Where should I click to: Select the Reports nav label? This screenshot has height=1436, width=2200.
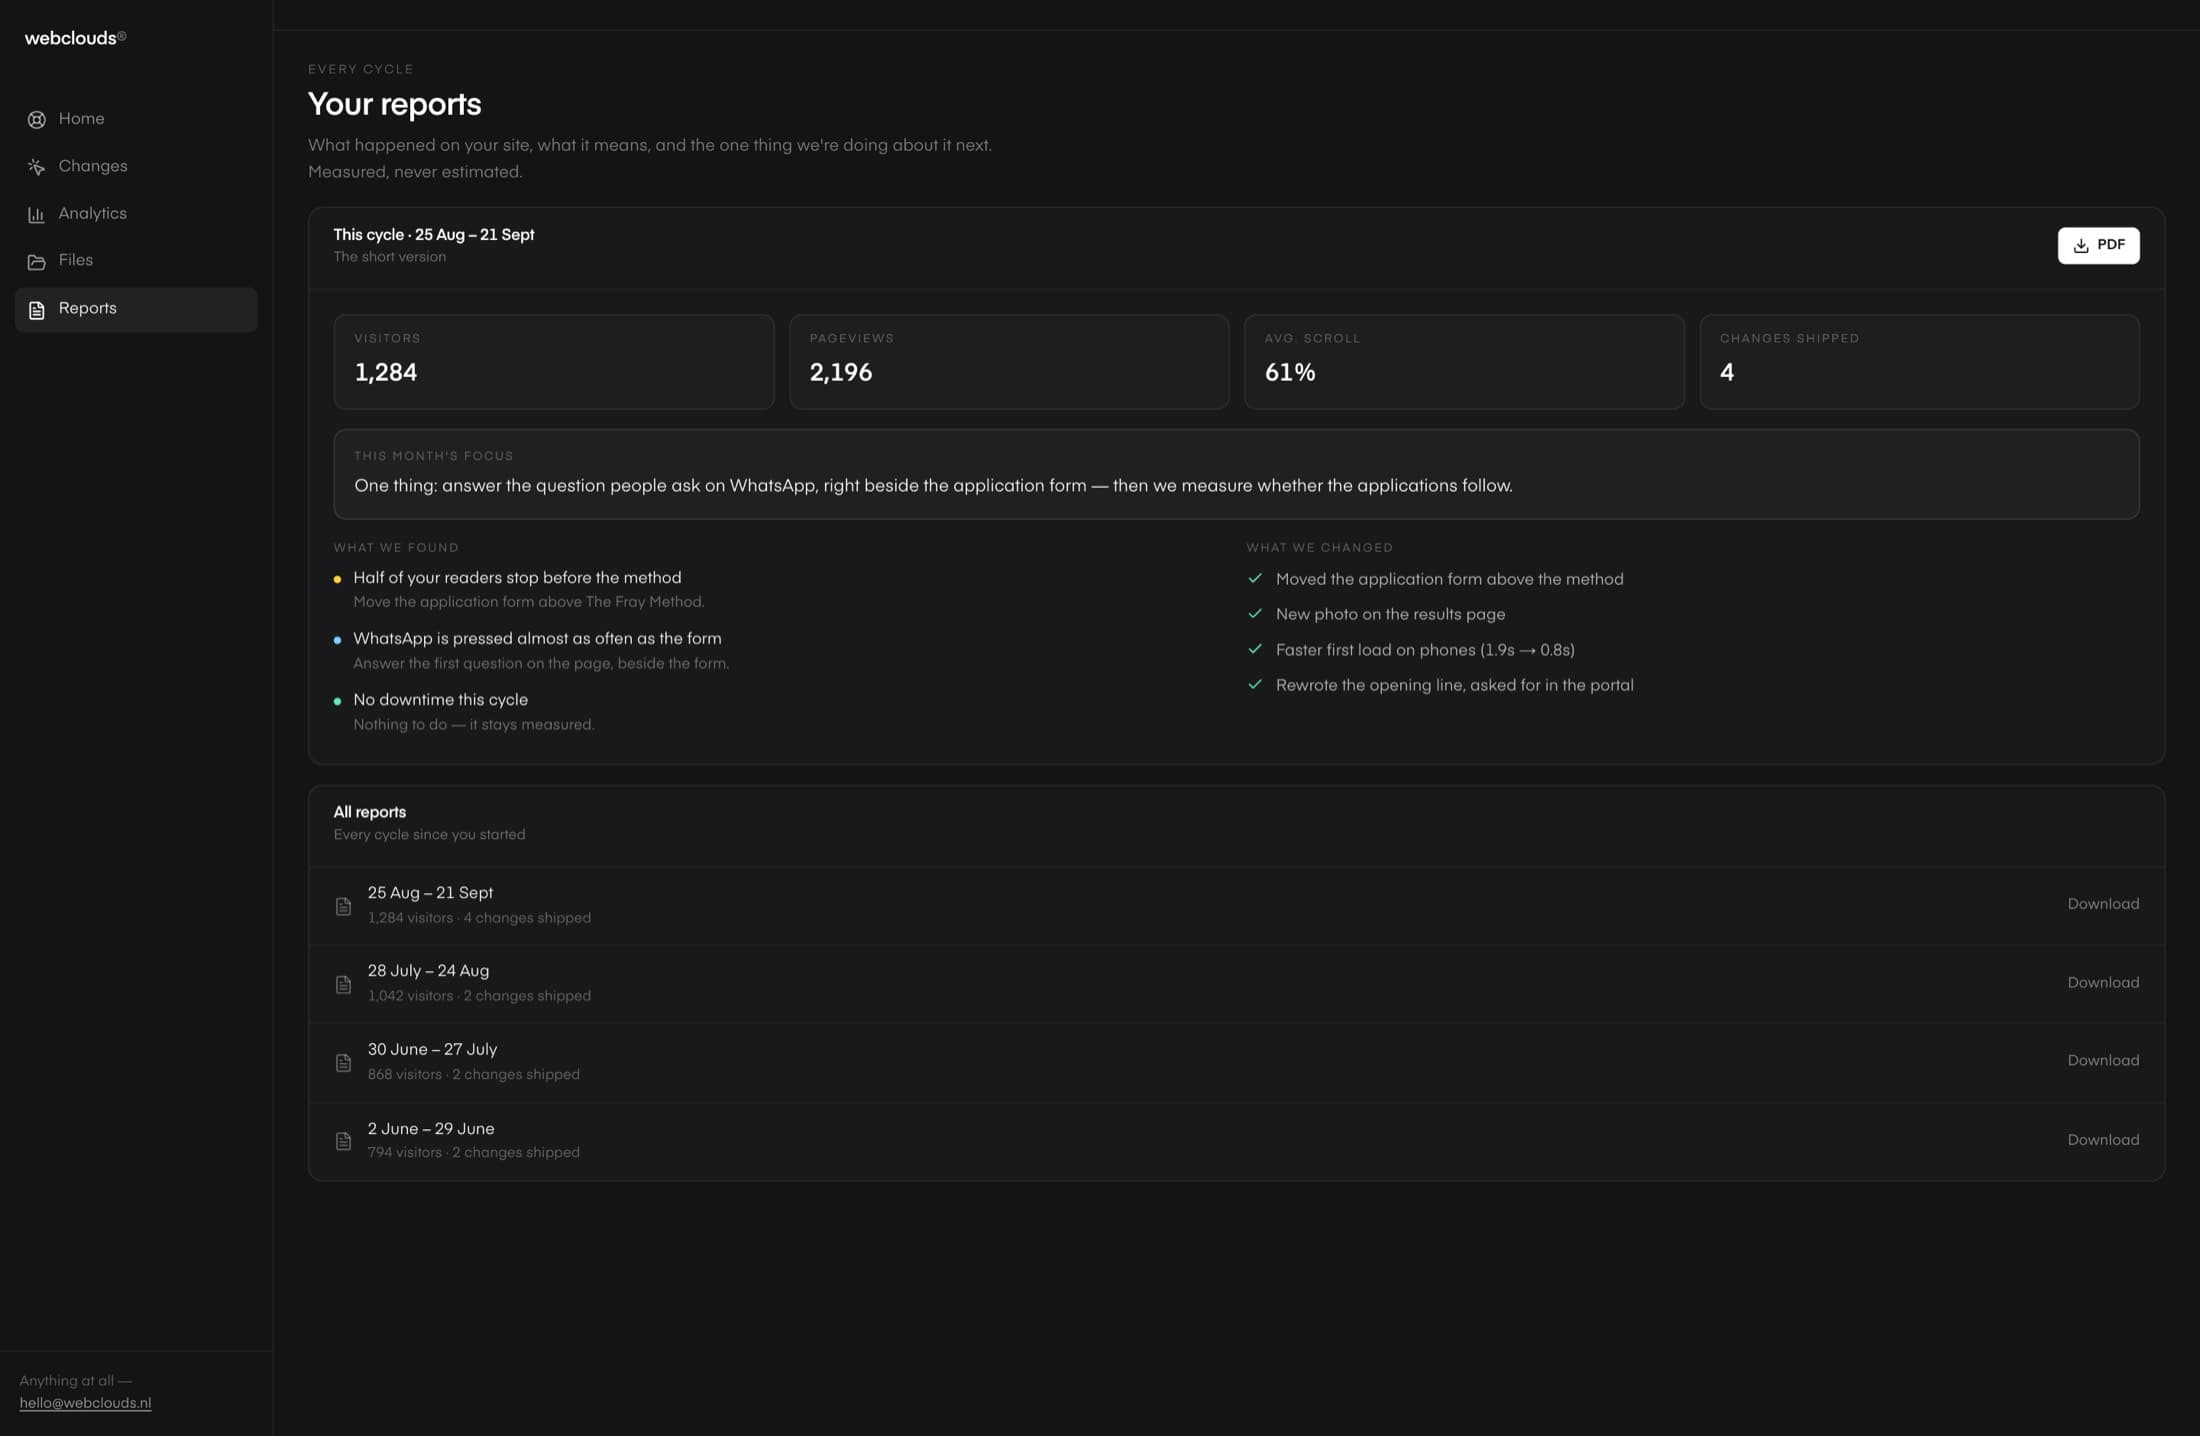tap(87, 308)
